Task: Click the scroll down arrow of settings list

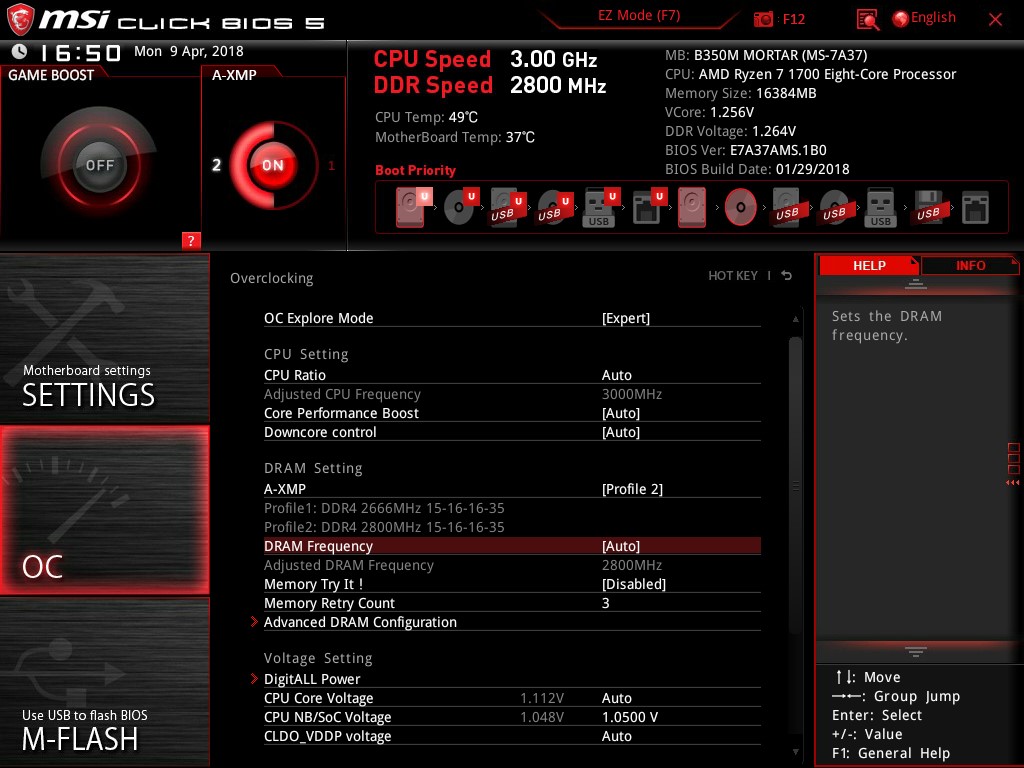Action: pos(795,752)
